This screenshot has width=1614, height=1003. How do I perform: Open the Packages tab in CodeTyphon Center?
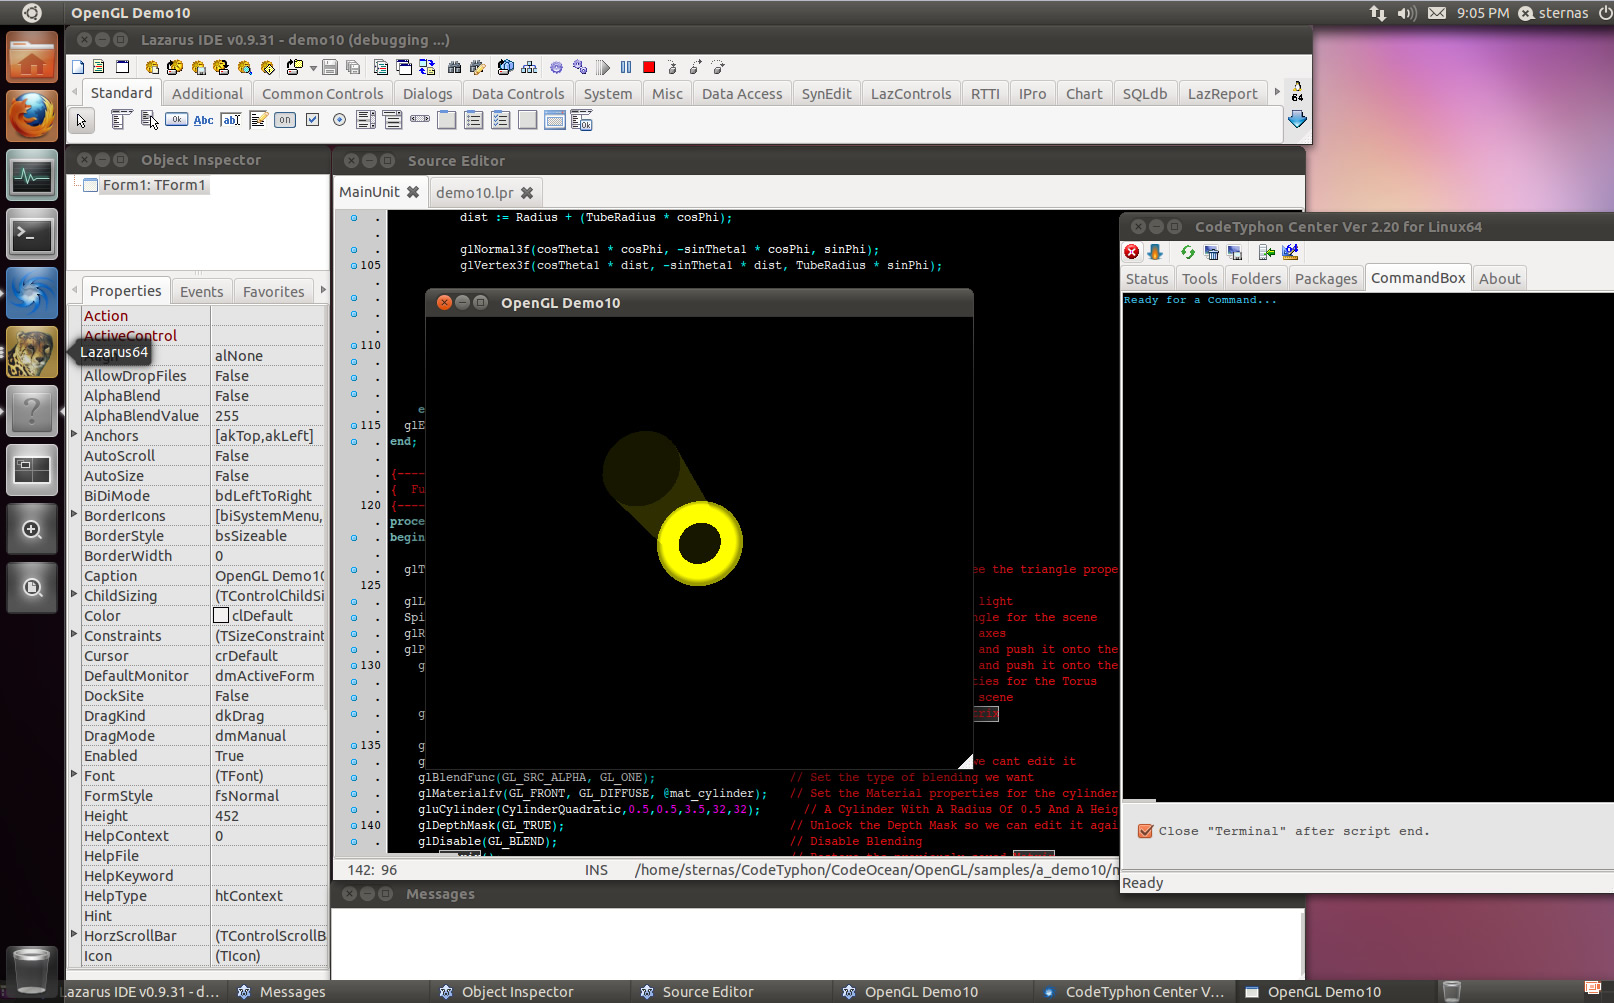point(1326,279)
